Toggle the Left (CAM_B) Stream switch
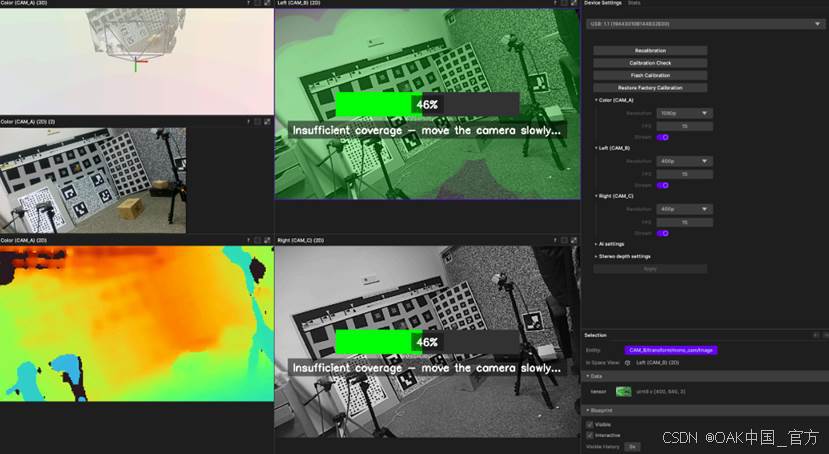This screenshot has width=829, height=454. pyautogui.click(x=662, y=186)
